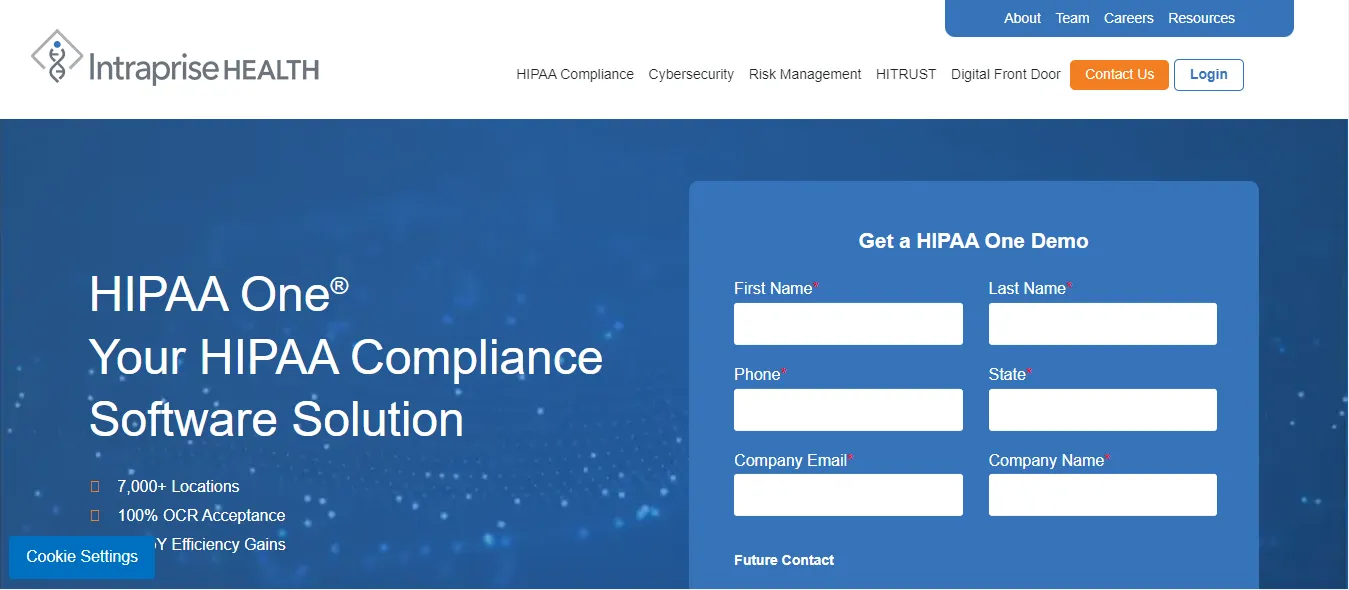
Task: Click the '100% OCR Acceptance' text
Action: coord(201,516)
